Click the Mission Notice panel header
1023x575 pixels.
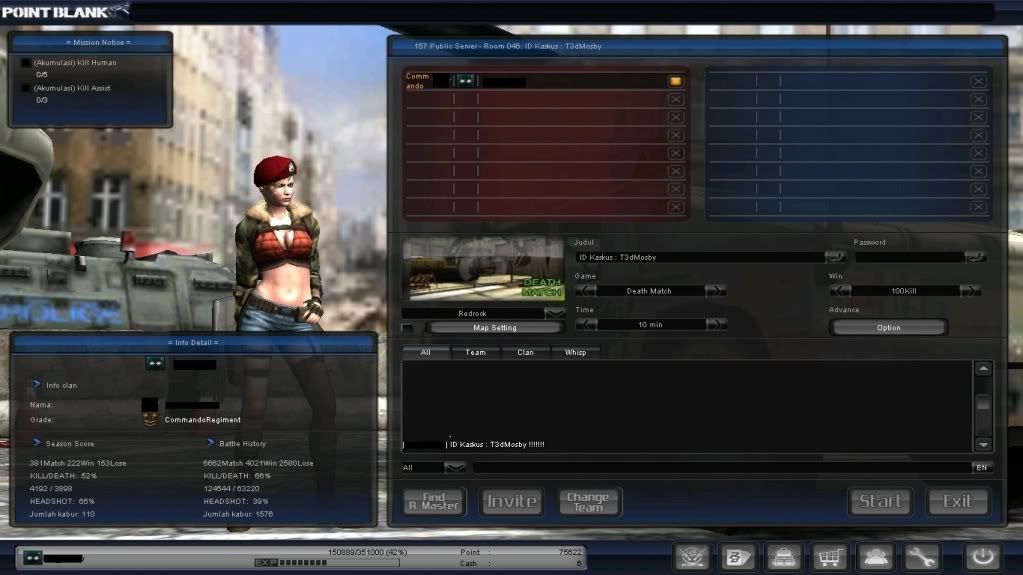click(x=91, y=42)
